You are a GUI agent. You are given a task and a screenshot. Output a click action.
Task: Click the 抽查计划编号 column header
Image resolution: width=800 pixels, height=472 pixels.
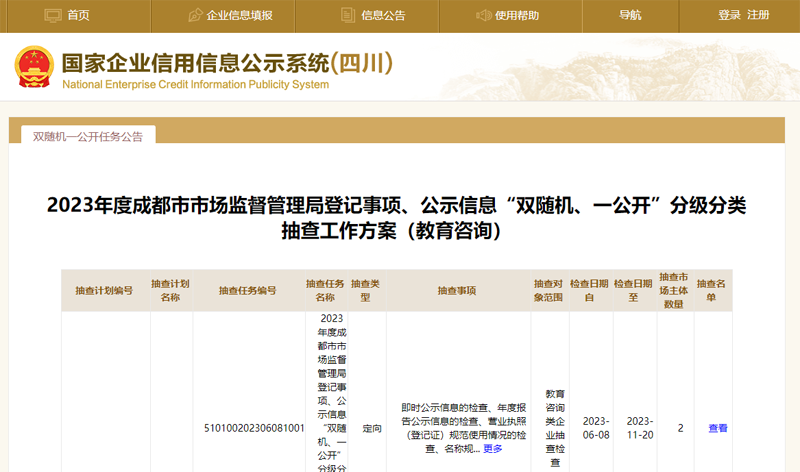pyautogui.click(x=104, y=290)
